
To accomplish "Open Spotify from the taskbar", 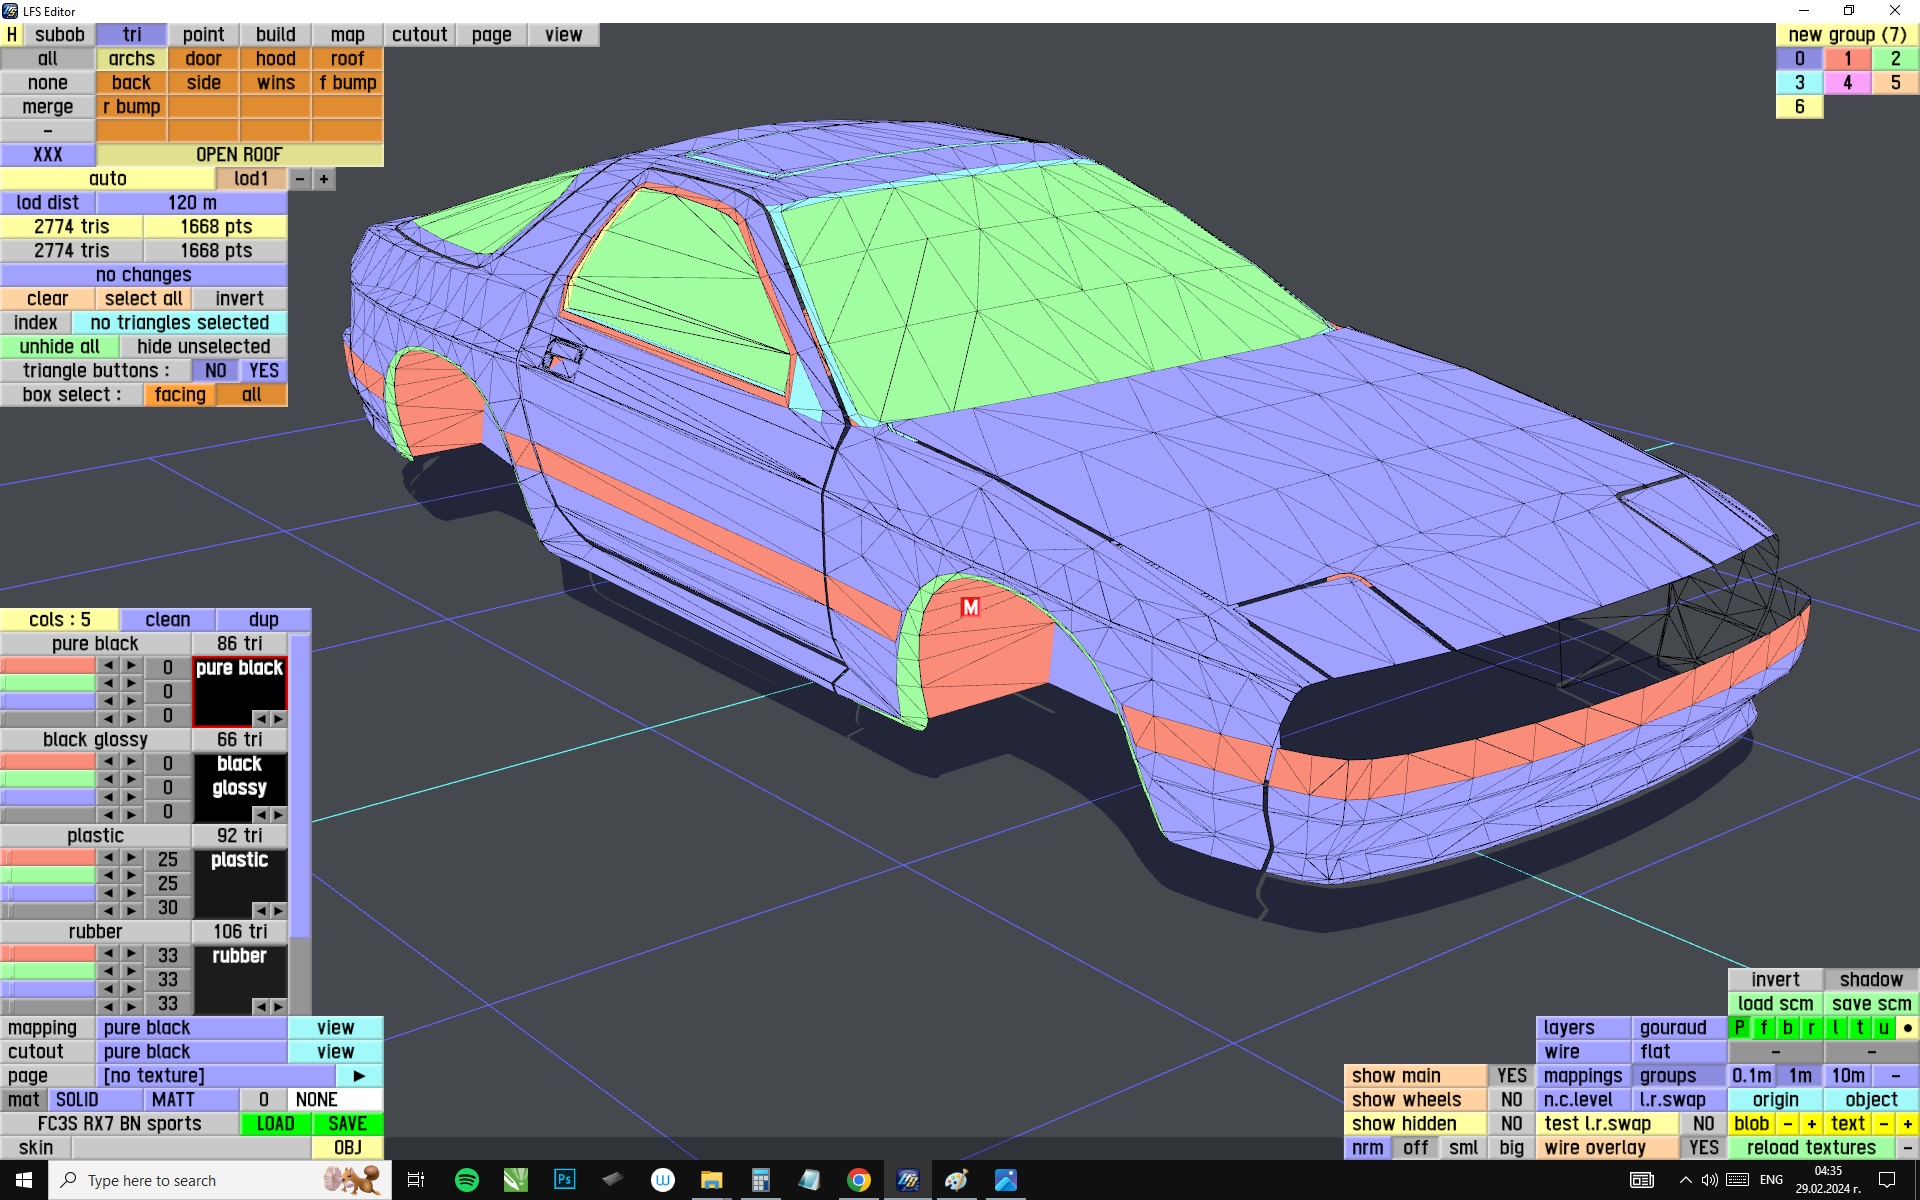I will 466,1180.
